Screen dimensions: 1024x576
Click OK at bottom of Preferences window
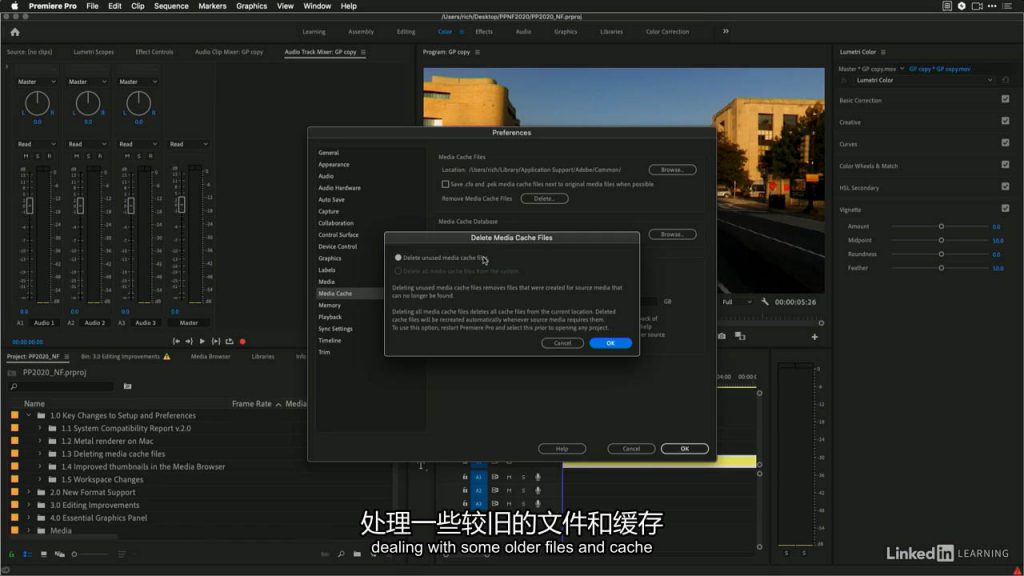pos(684,449)
